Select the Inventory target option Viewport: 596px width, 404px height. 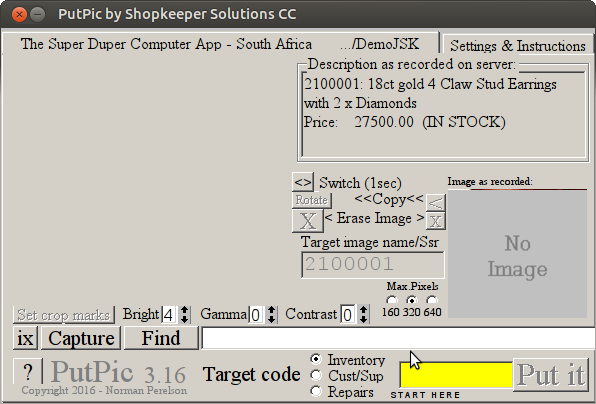(x=316, y=359)
